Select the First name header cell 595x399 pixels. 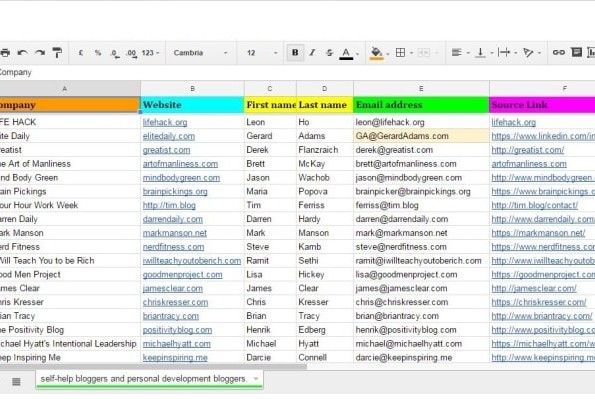pyautogui.click(x=270, y=105)
